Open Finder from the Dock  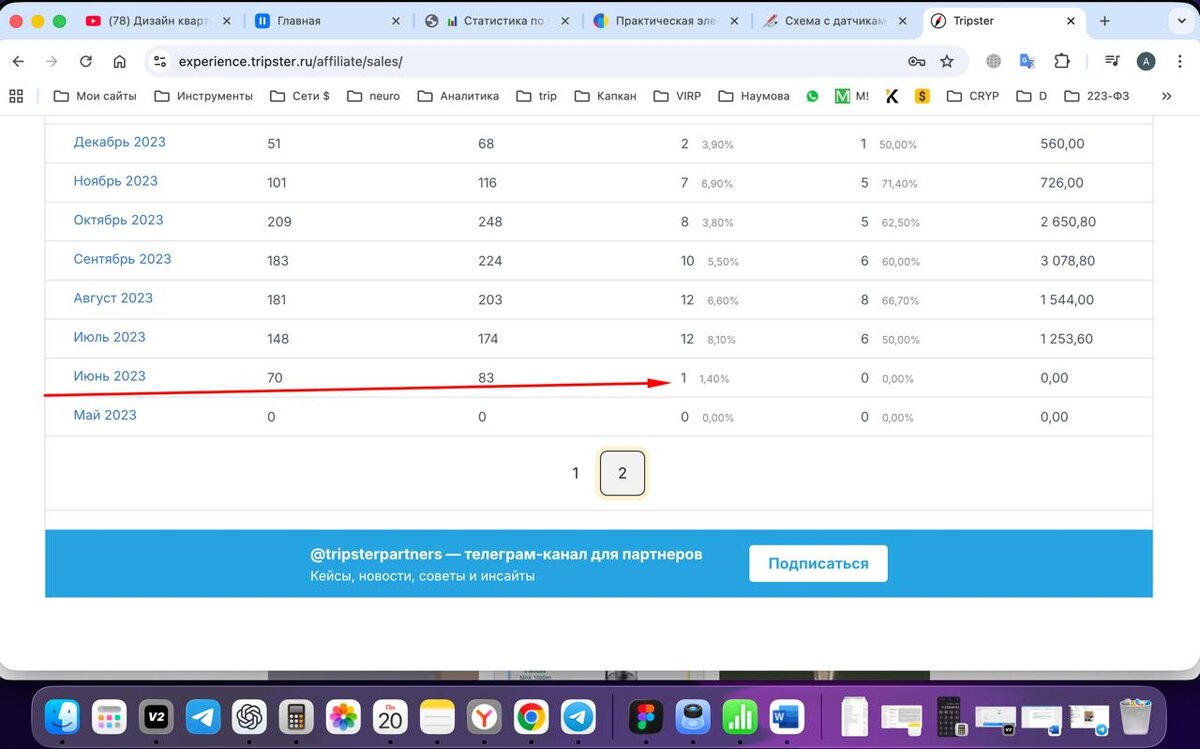pyautogui.click(x=63, y=715)
